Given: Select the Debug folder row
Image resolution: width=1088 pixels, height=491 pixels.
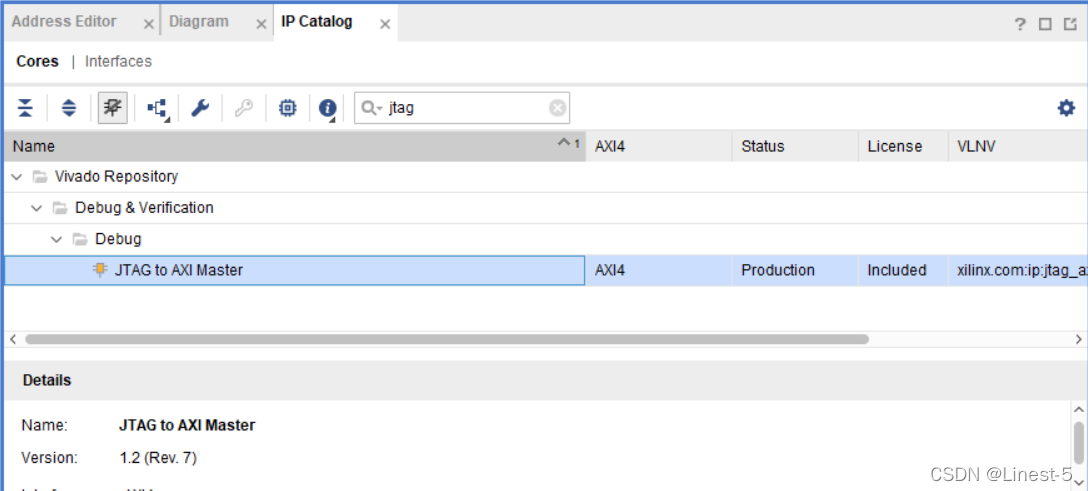Looking at the screenshot, I should click(545, 239).
